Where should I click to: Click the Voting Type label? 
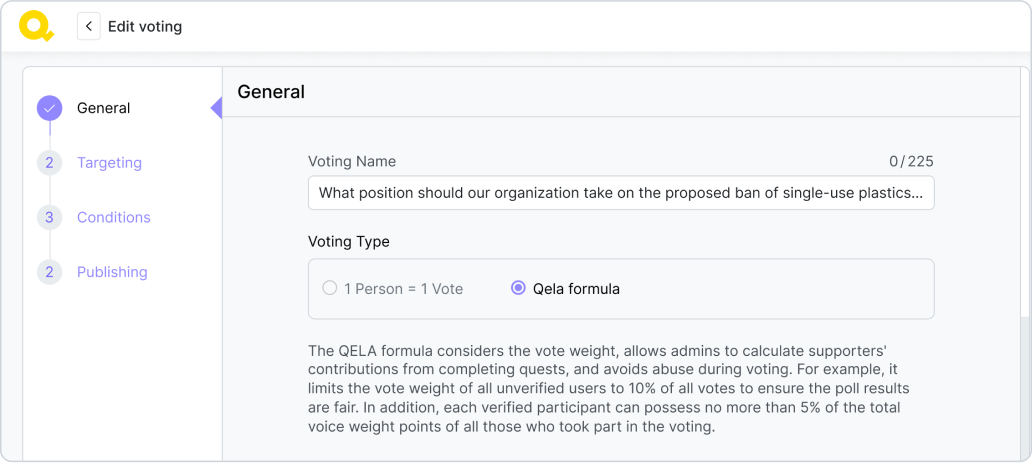point(348,242)
